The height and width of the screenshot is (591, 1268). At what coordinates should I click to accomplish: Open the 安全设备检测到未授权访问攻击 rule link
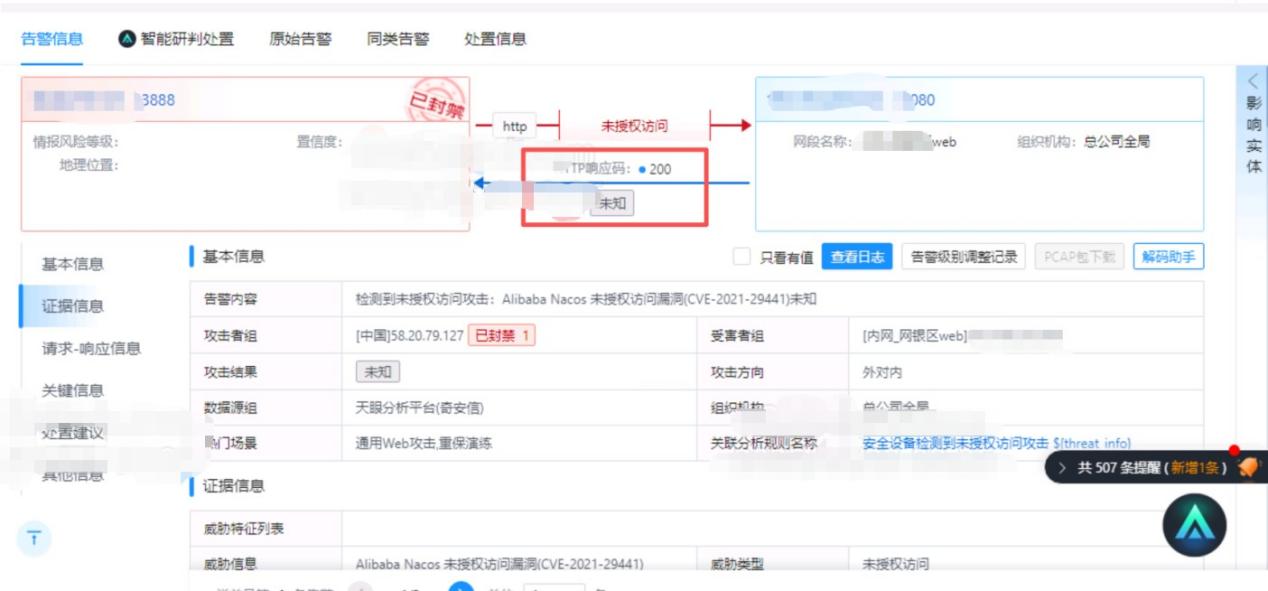pyautogui.click(x=996, y=443)
